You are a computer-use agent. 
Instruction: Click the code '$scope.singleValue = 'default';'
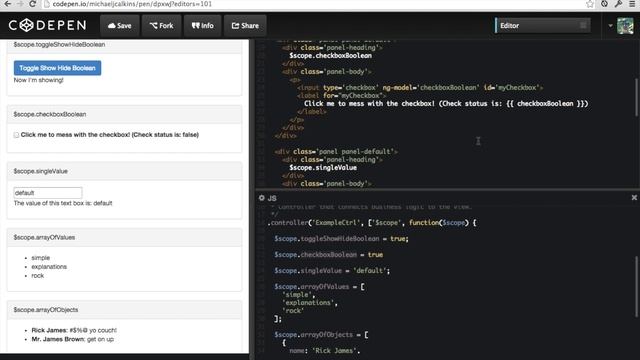pos(332,271)
